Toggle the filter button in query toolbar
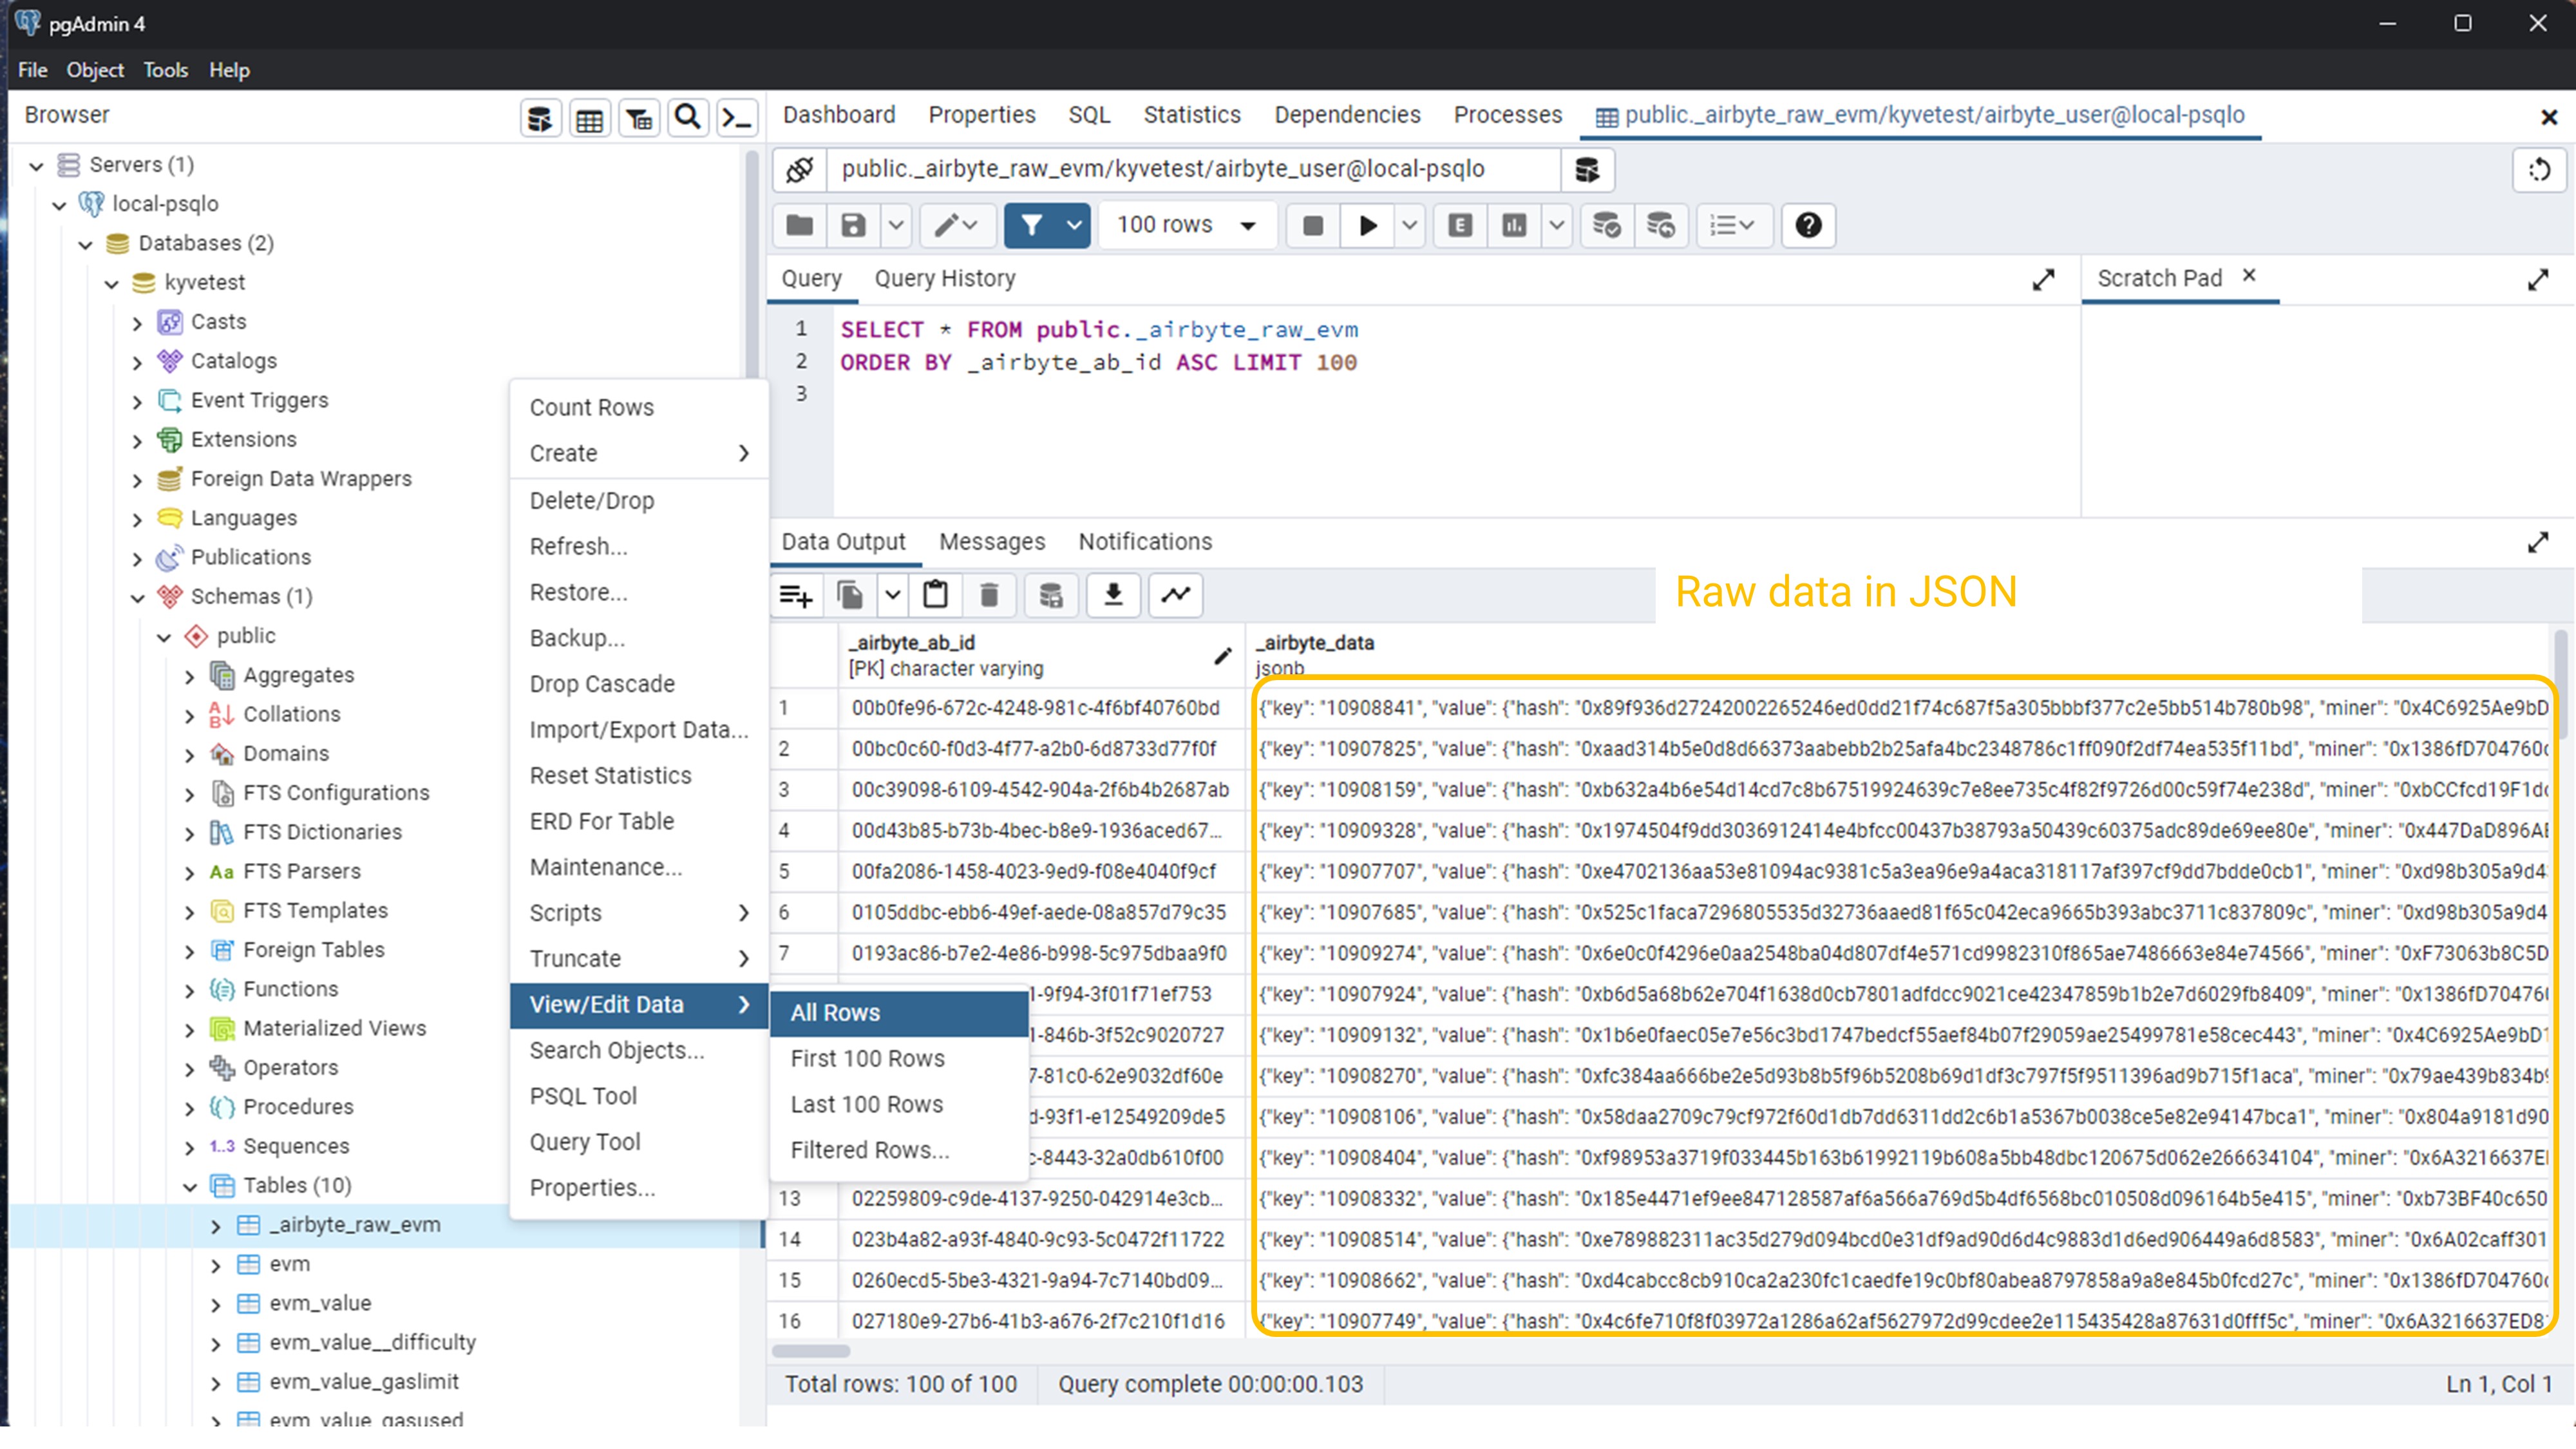This screenshot has width=2576, height=1449. pyautogui.click(x=1031, y=225)
